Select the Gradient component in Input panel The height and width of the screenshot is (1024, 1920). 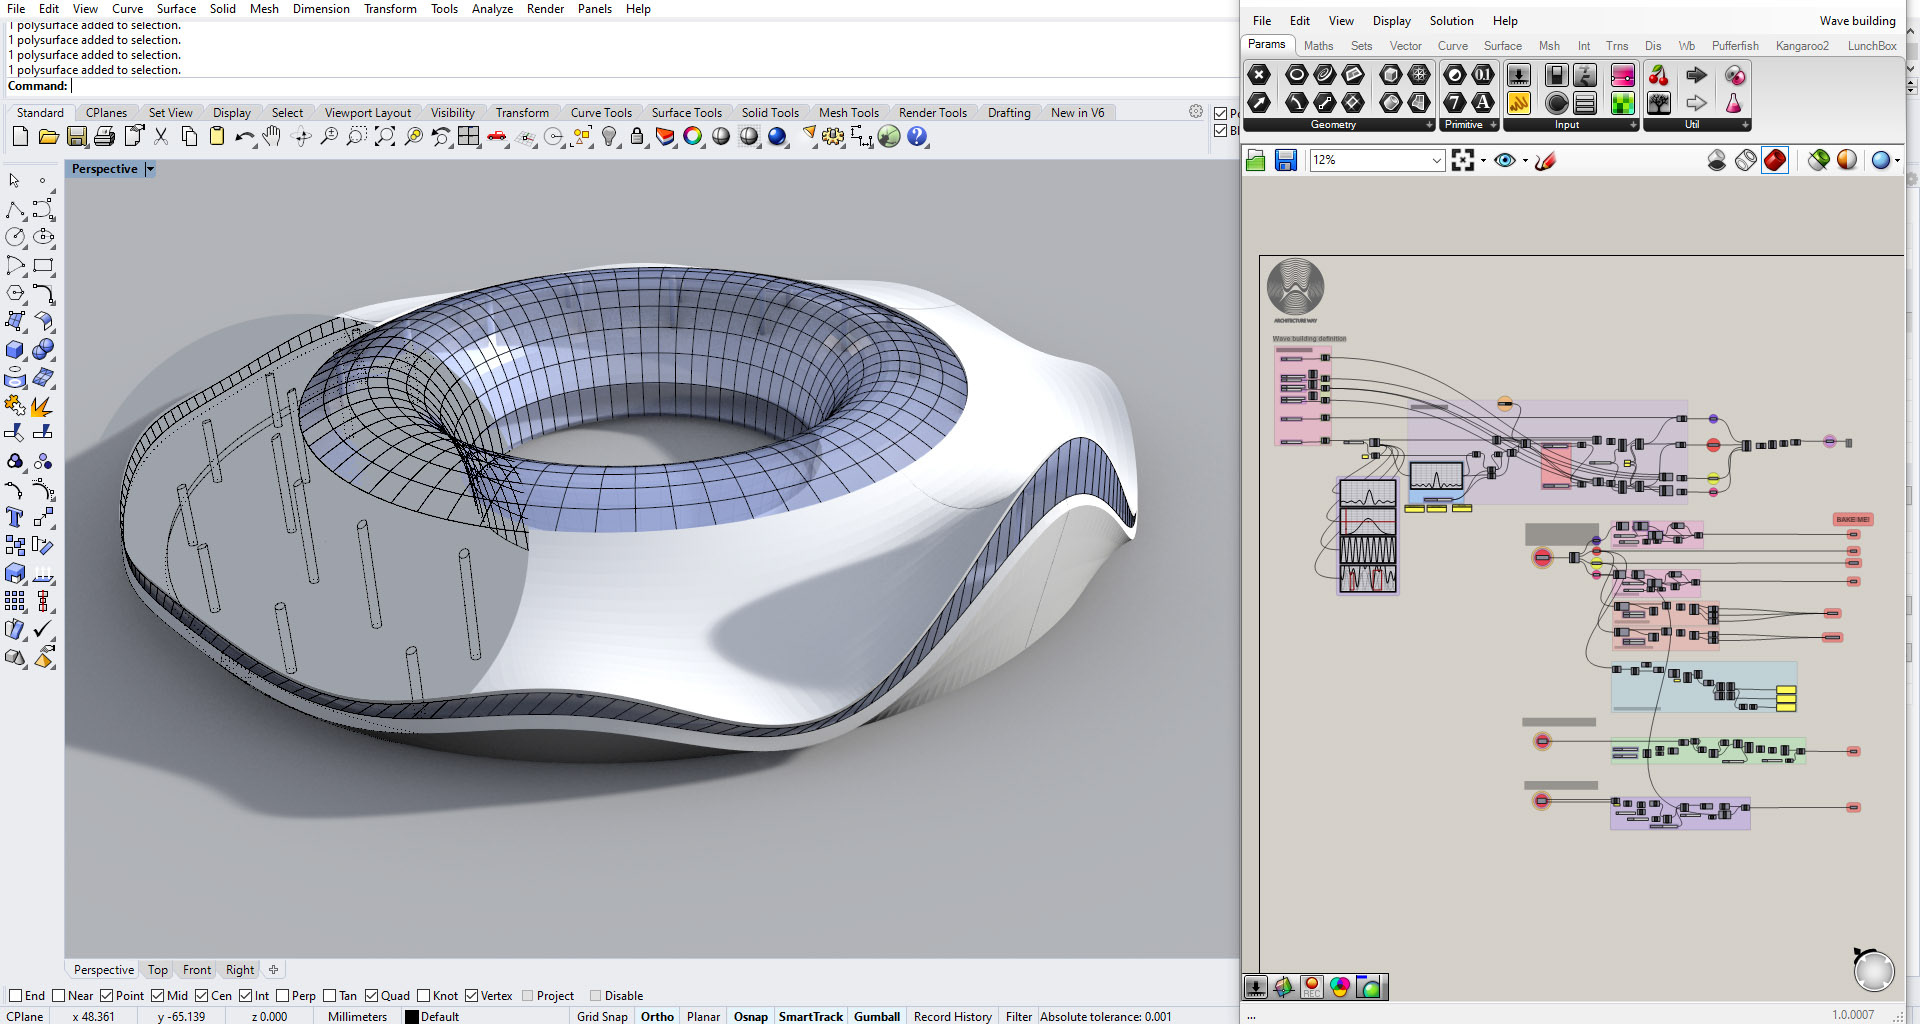coord(1622,76)
